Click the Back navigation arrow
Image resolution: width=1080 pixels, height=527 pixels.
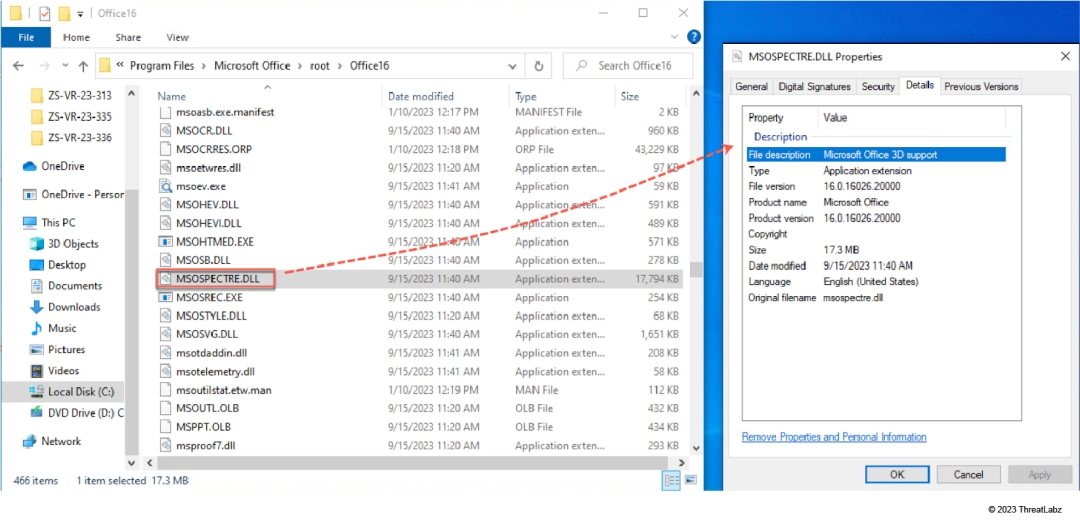pos(18,66)
